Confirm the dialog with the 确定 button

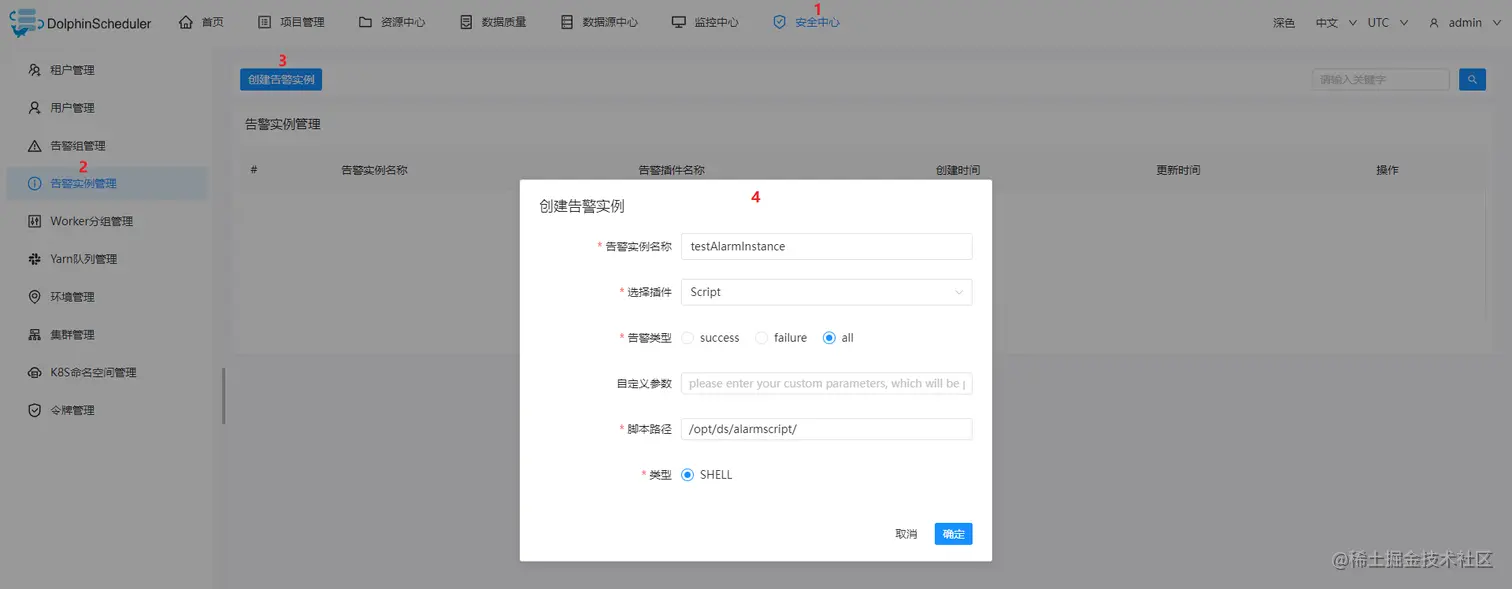point(952,533)
